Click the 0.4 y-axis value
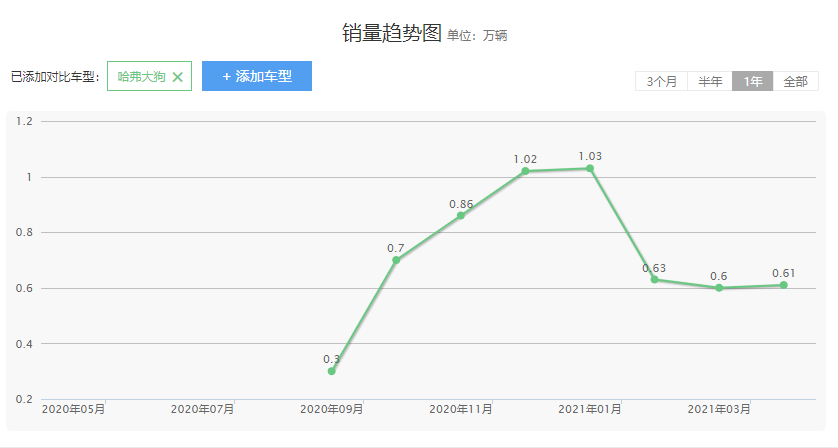This screenshot has height=448, width=838. (24, 344)
